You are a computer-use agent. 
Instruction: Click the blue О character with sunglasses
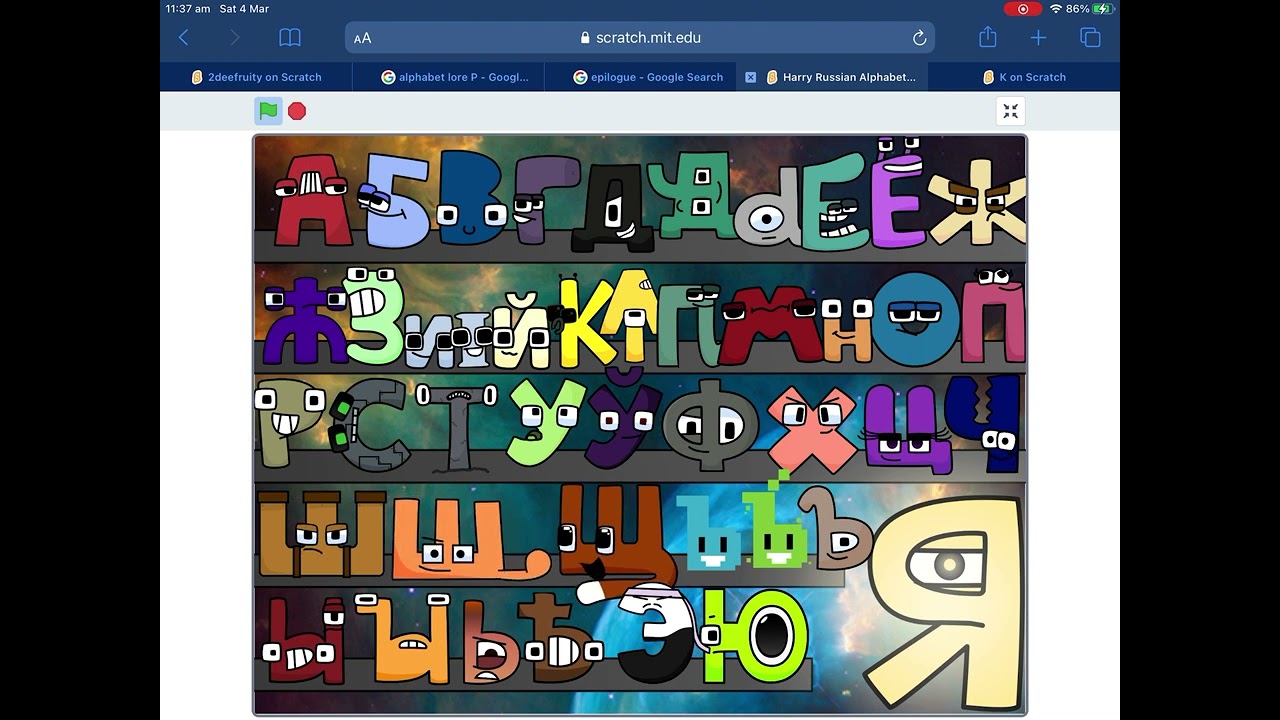tap(915, 318)
